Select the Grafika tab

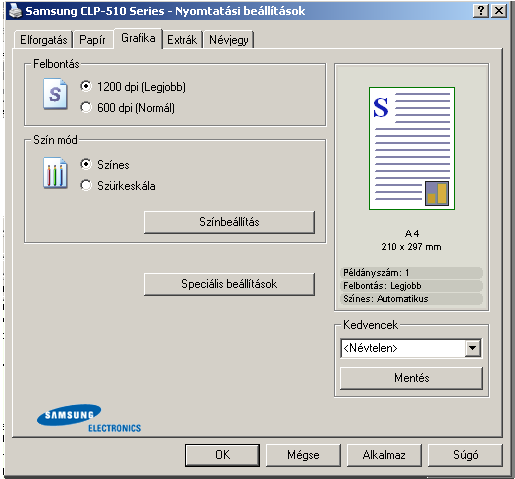click(138, 38)
